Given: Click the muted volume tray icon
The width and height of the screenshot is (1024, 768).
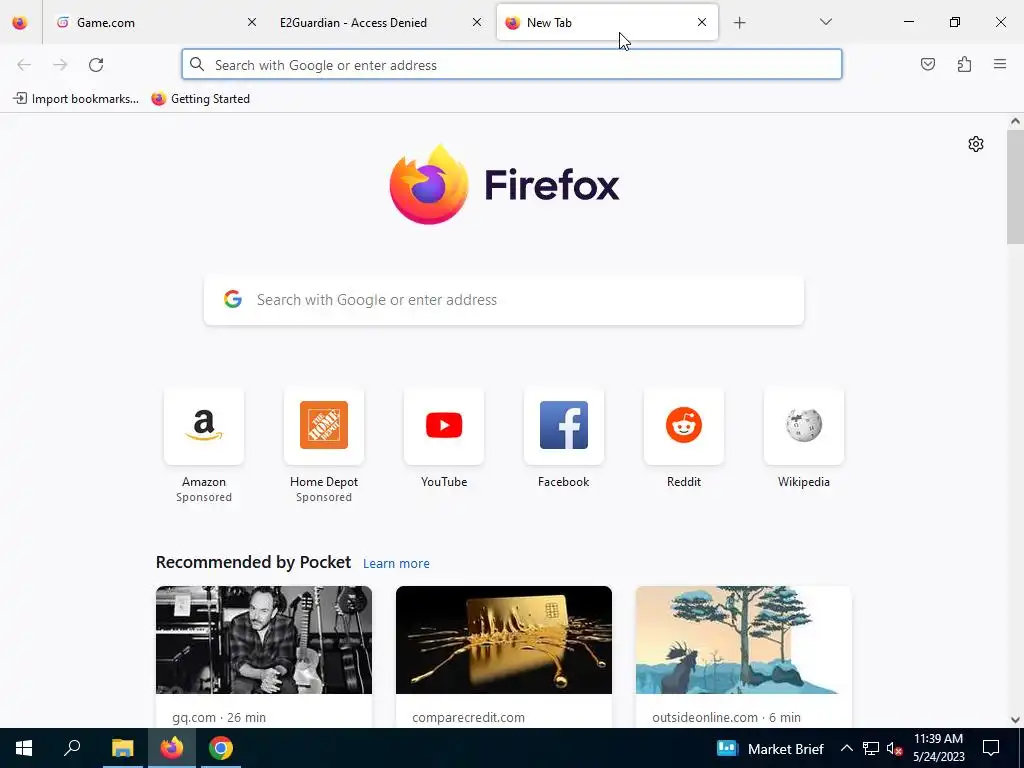Looking at the screenshot, I should (x=894, y=749).
